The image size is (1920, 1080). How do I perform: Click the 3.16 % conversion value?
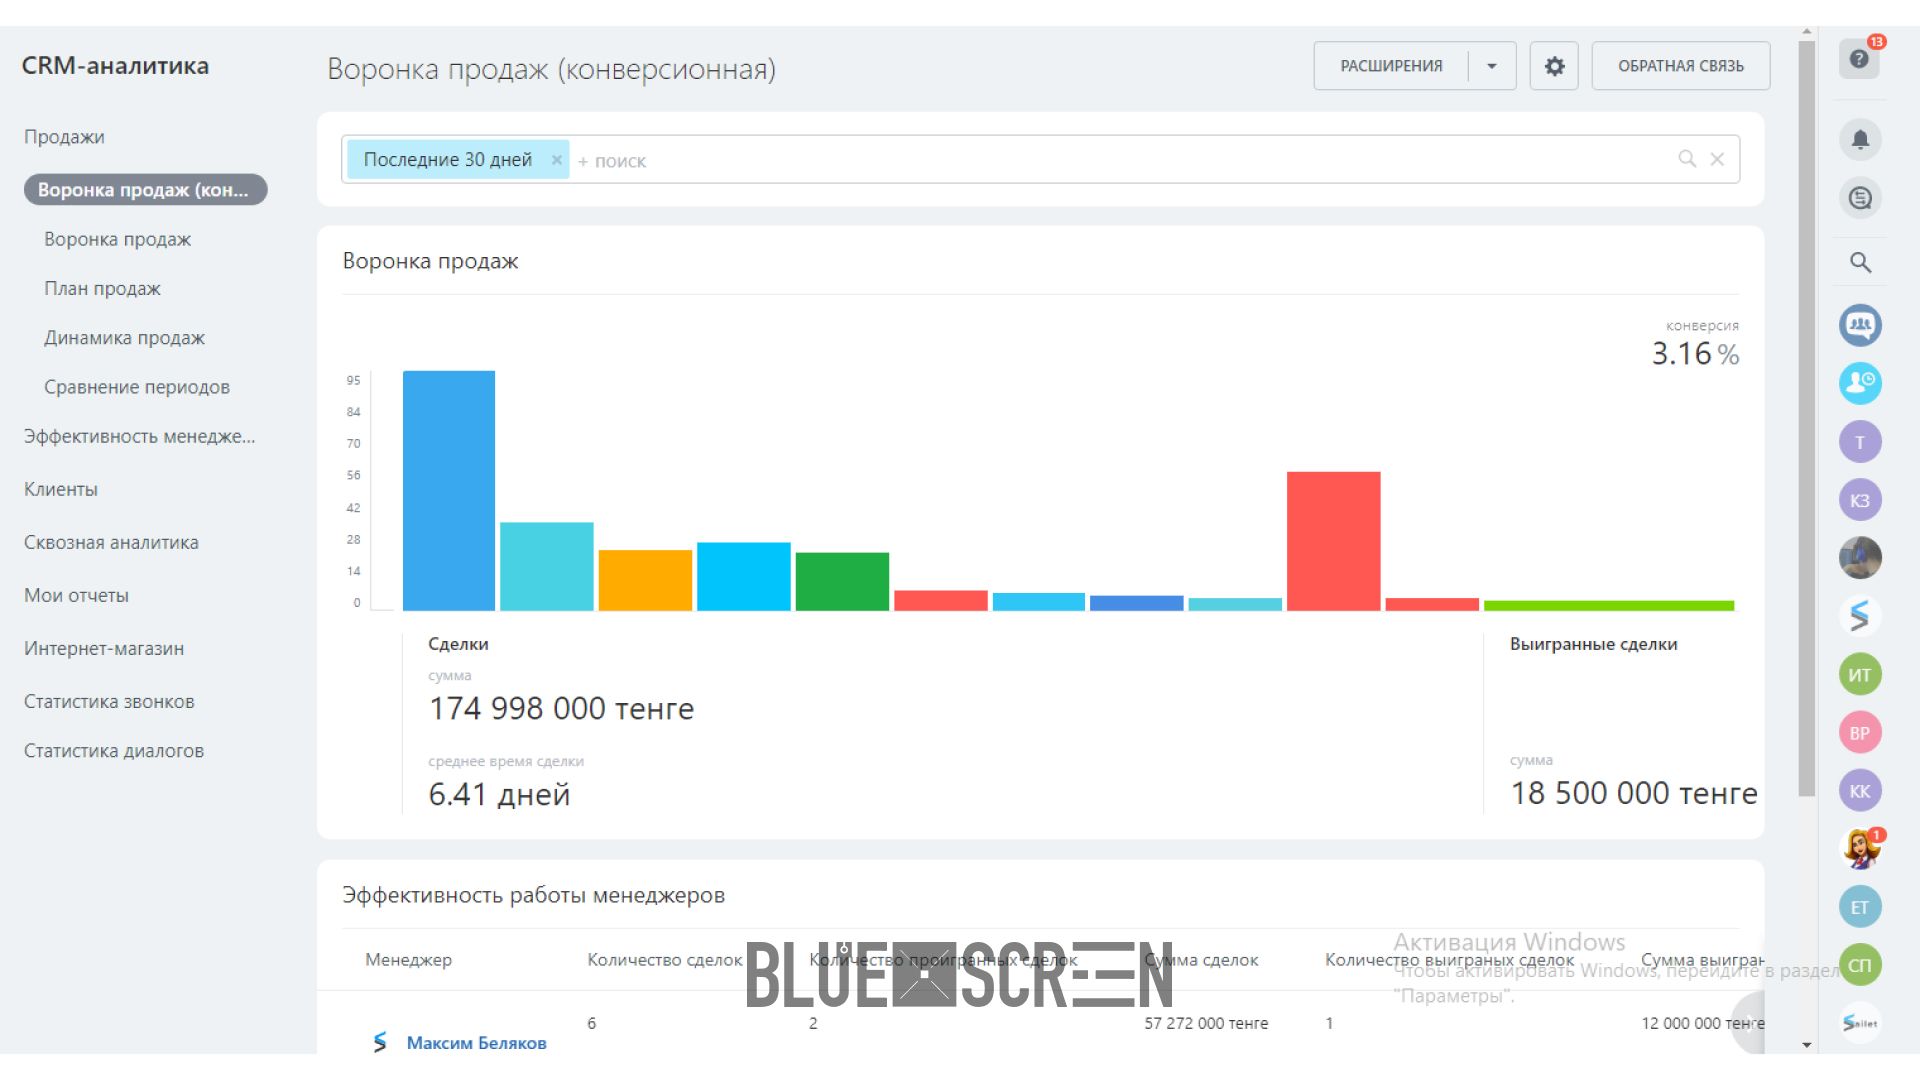click(x=1695, y=354)
